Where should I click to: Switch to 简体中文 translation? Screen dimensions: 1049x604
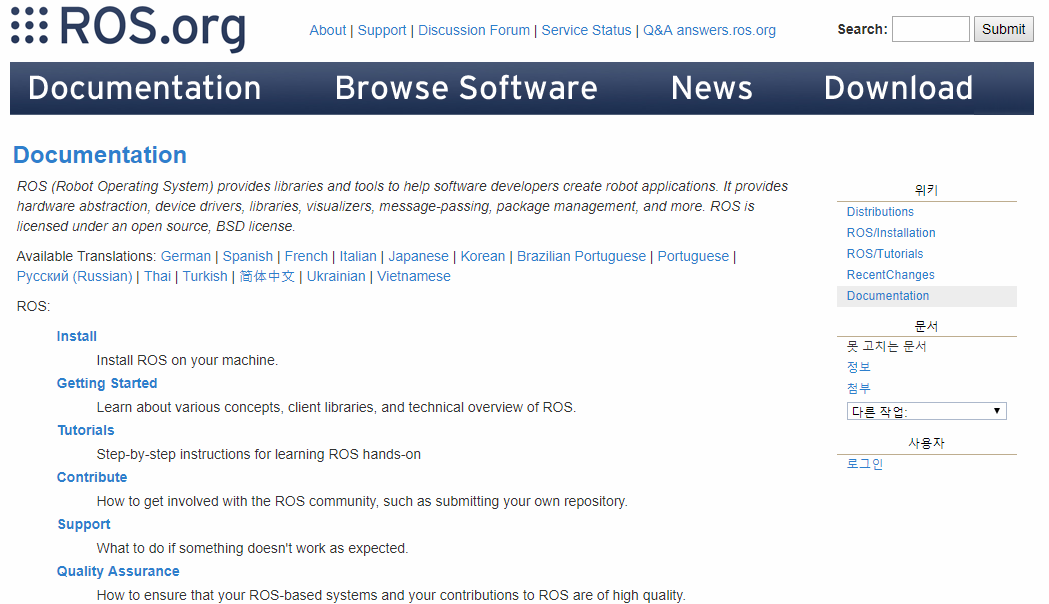pyautogui.click(x=267, y=276)
